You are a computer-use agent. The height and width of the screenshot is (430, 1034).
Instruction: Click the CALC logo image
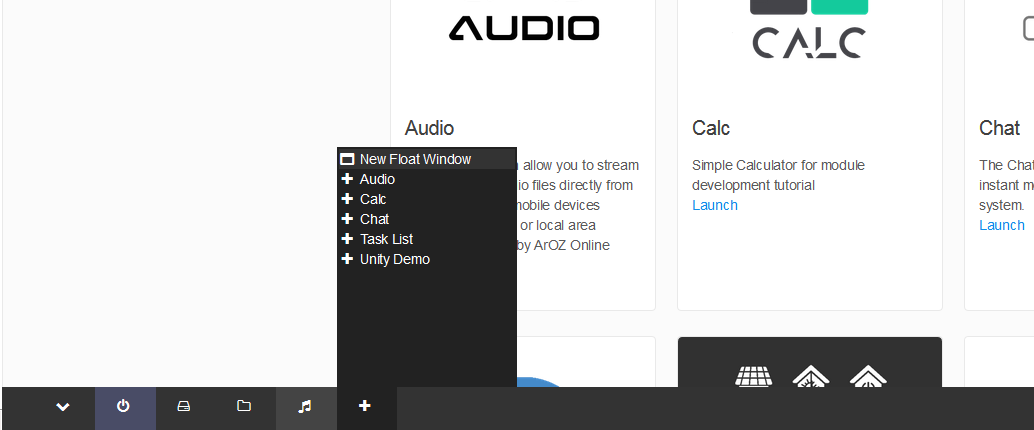click(x=809, y=30)
